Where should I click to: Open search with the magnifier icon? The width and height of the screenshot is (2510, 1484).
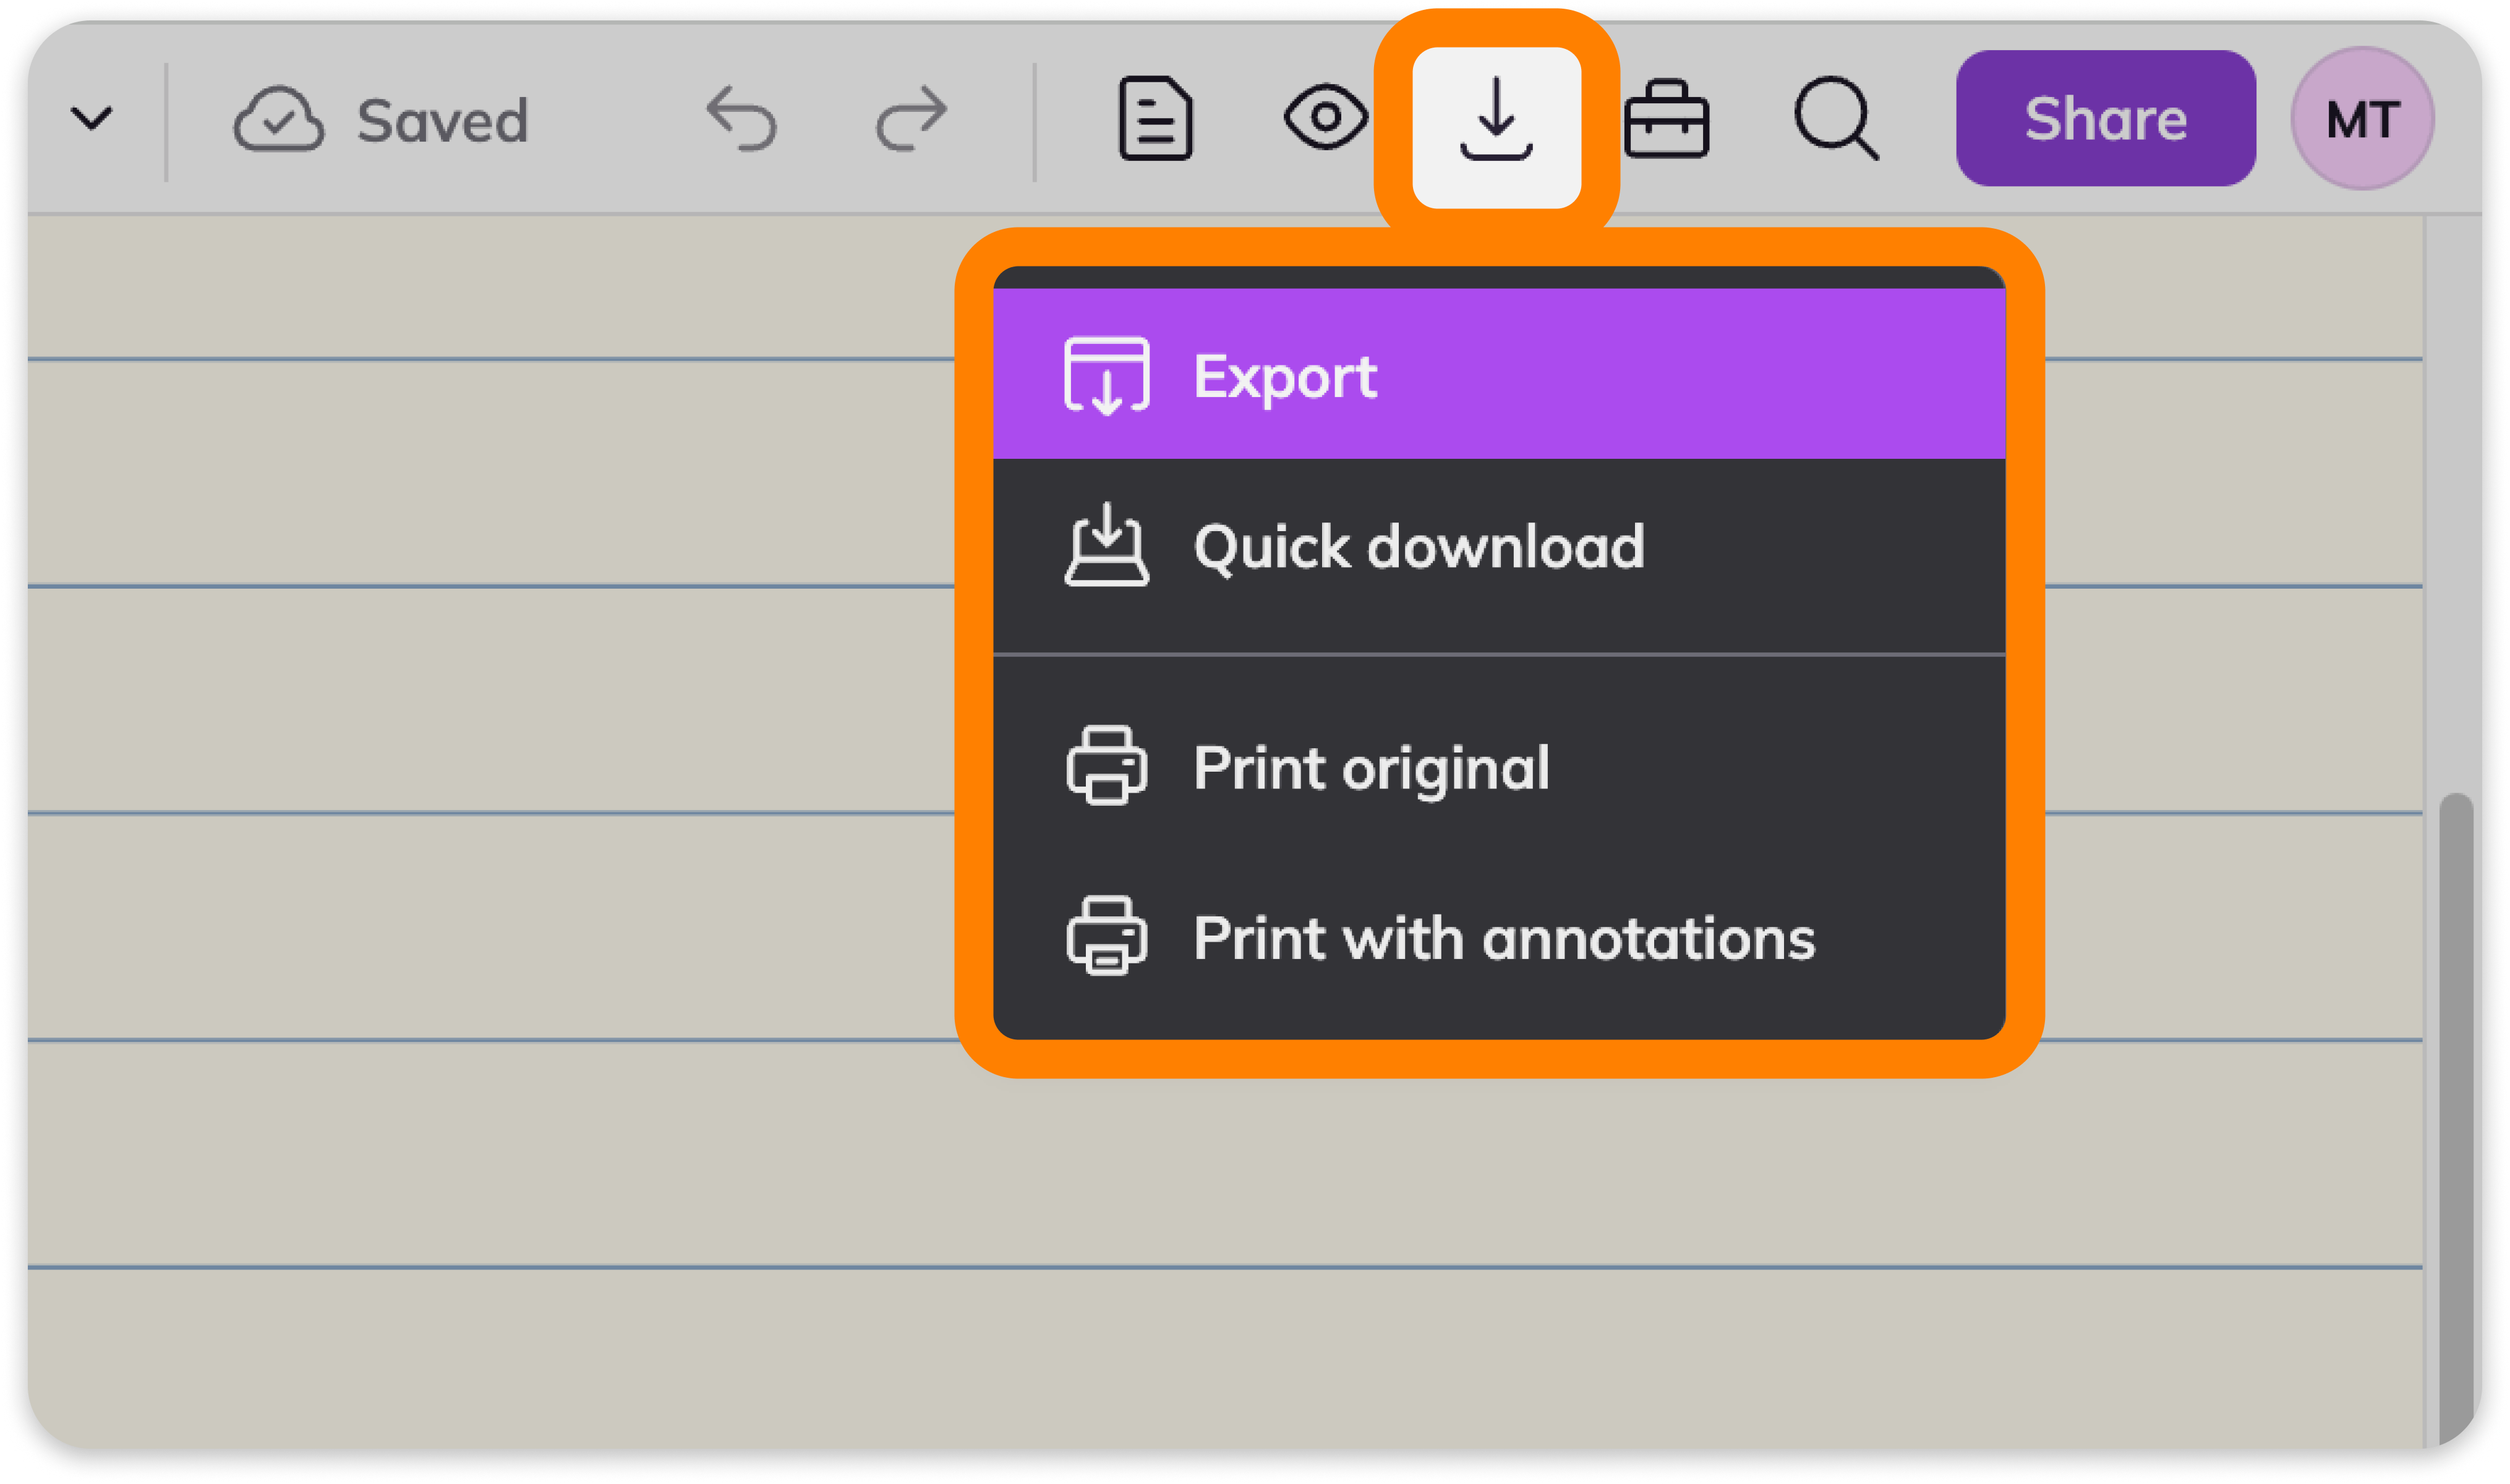[1836, 118]
